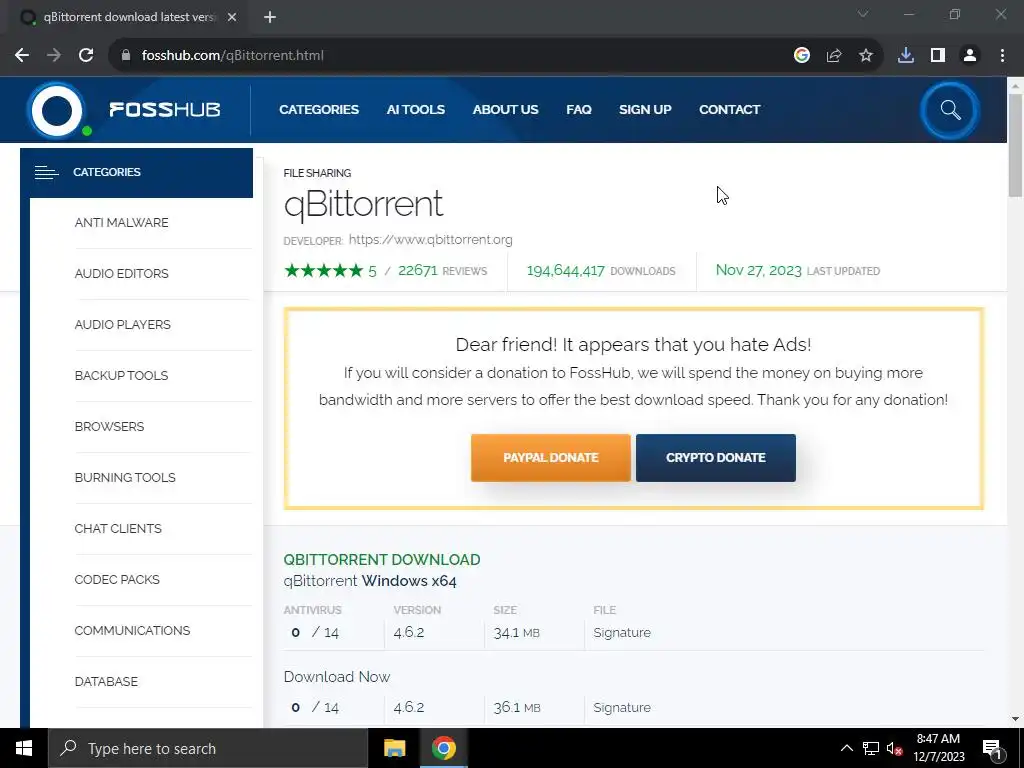
Task: Select AUDIO PLAYERS category
Action: pos(122,325)
